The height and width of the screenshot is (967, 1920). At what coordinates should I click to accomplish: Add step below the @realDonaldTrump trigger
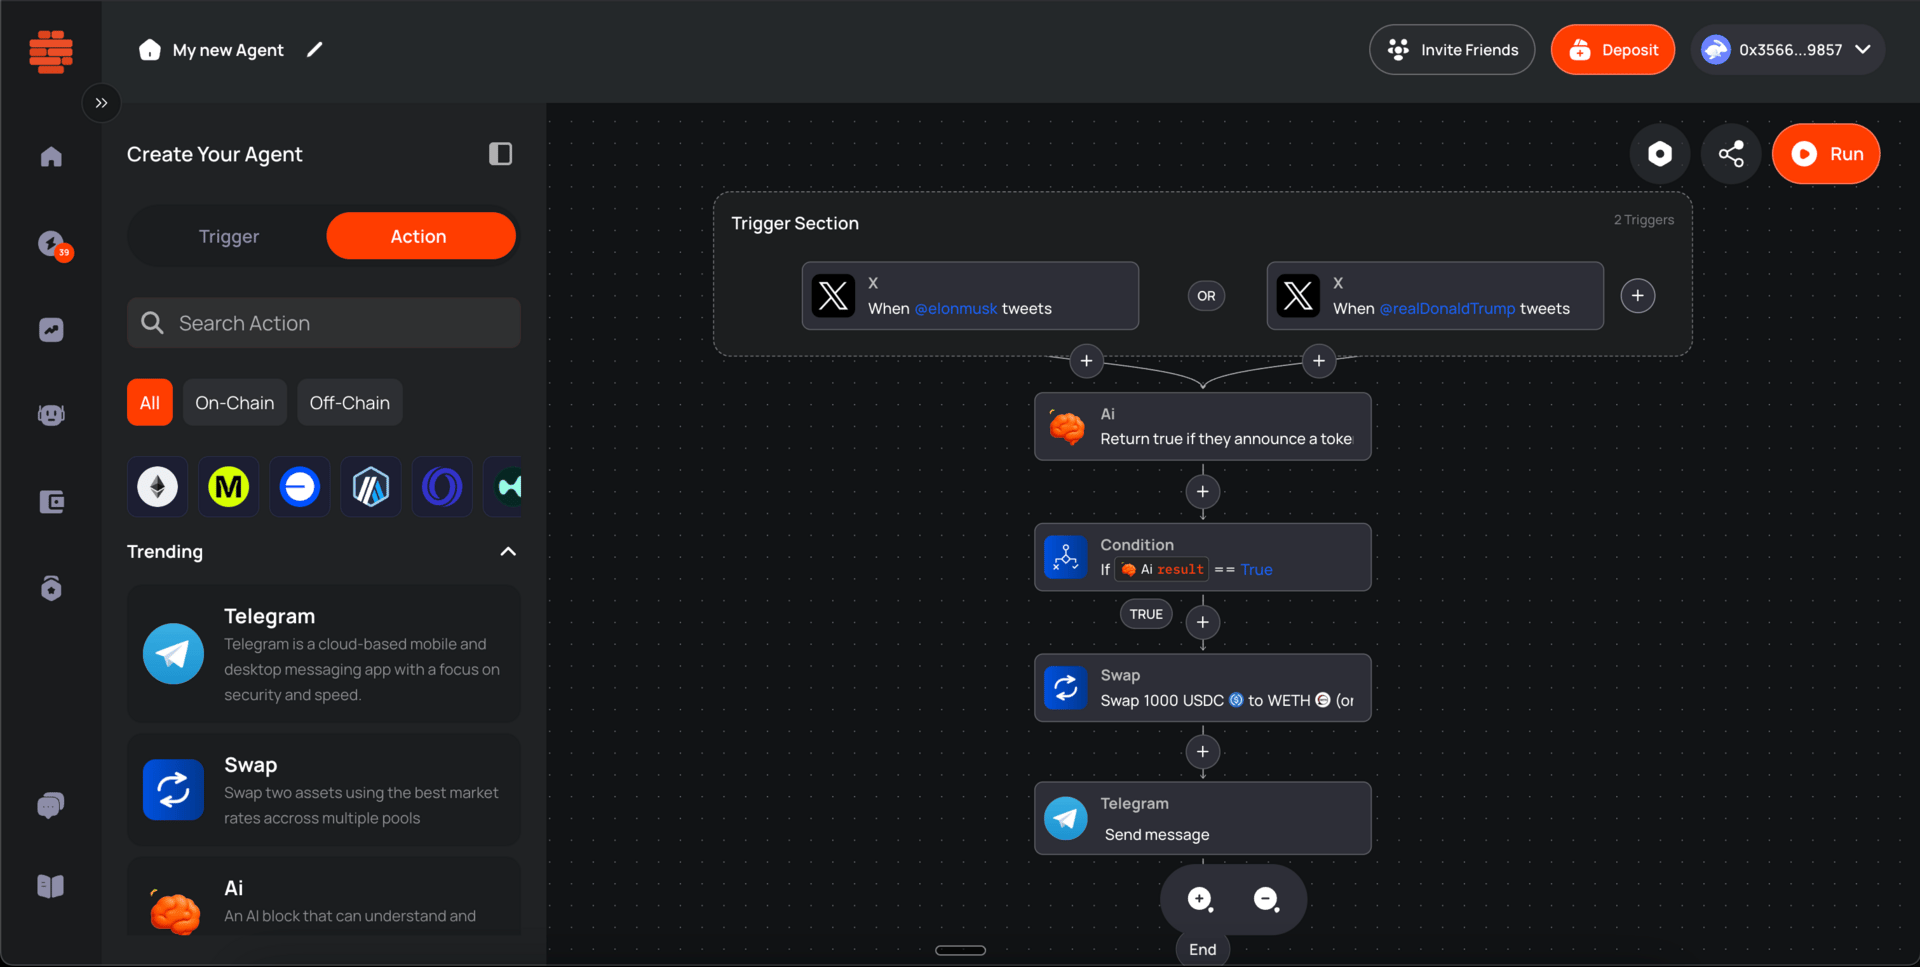(x=1319, y=361)
